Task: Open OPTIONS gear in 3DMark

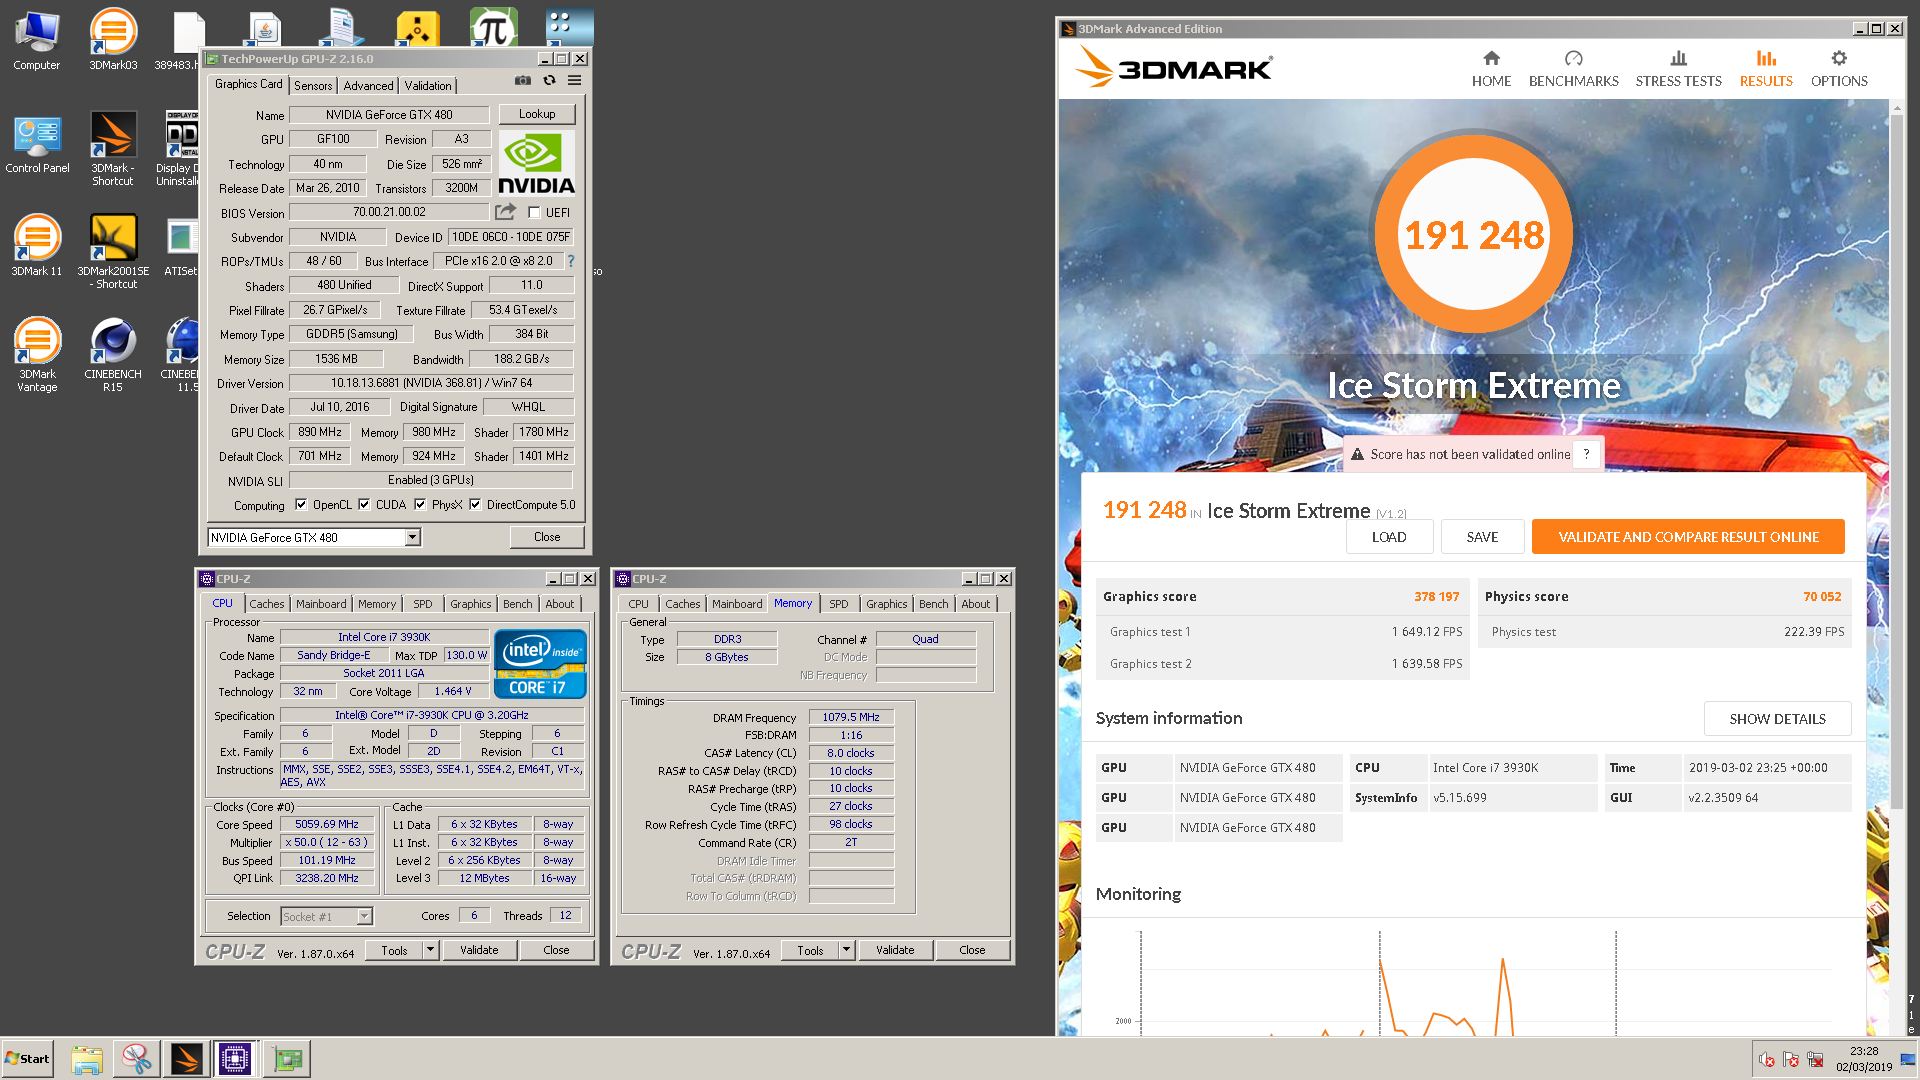Action: [x=1839, y=69]
